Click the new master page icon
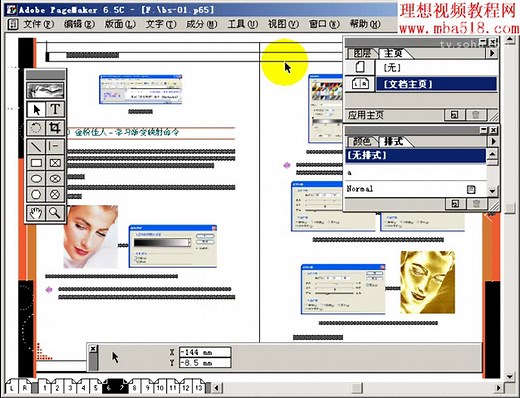This screenshot has width=520, height=398. click(454, 115)
